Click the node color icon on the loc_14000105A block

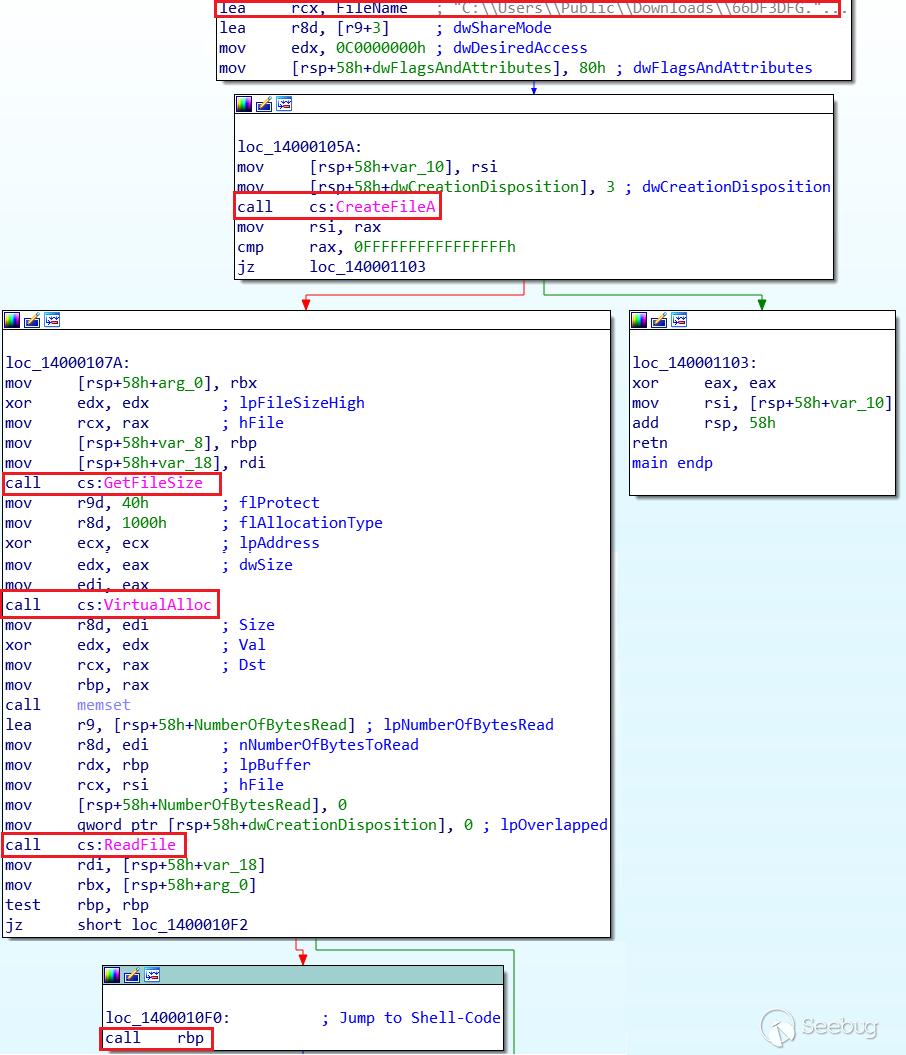tap(244, 104)
